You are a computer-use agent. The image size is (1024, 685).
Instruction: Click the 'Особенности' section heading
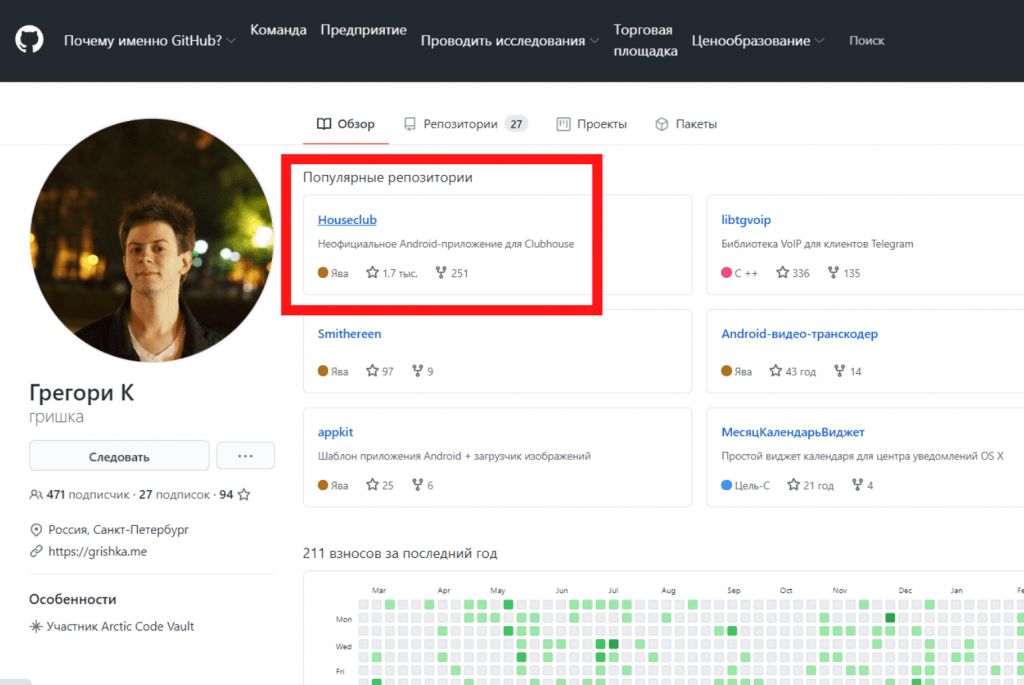tap(72, 599)
